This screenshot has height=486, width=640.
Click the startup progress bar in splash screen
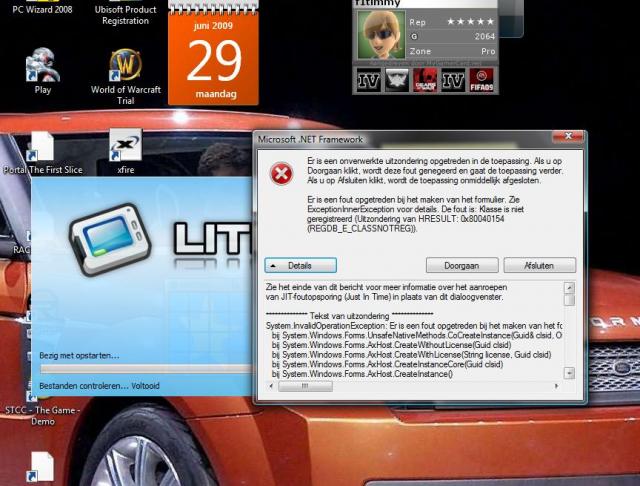point(146,369)
